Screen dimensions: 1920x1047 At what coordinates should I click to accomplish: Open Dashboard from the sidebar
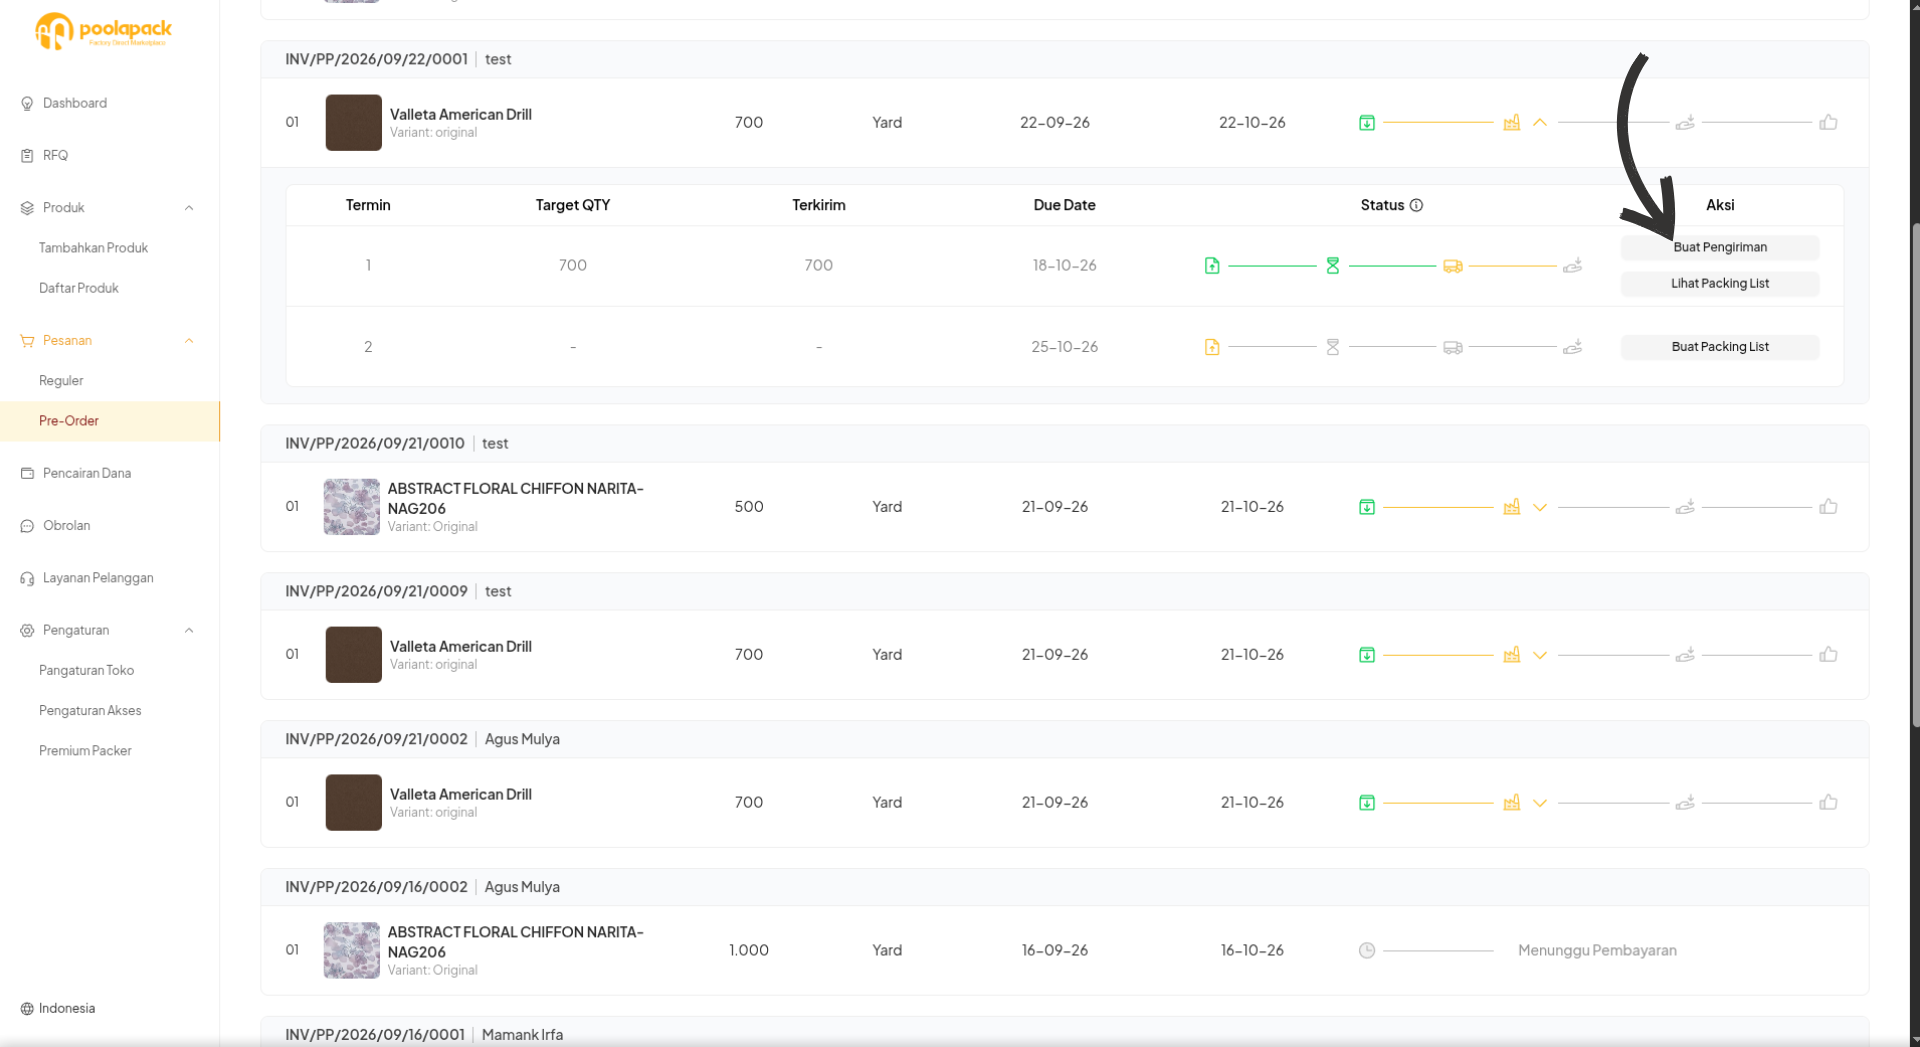point(74,103)
